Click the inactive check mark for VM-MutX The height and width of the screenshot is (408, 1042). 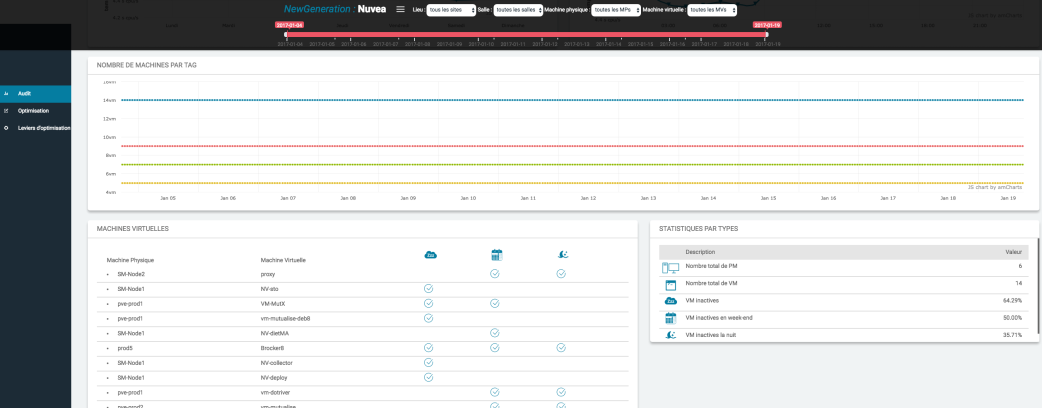(x=429, y=303)
